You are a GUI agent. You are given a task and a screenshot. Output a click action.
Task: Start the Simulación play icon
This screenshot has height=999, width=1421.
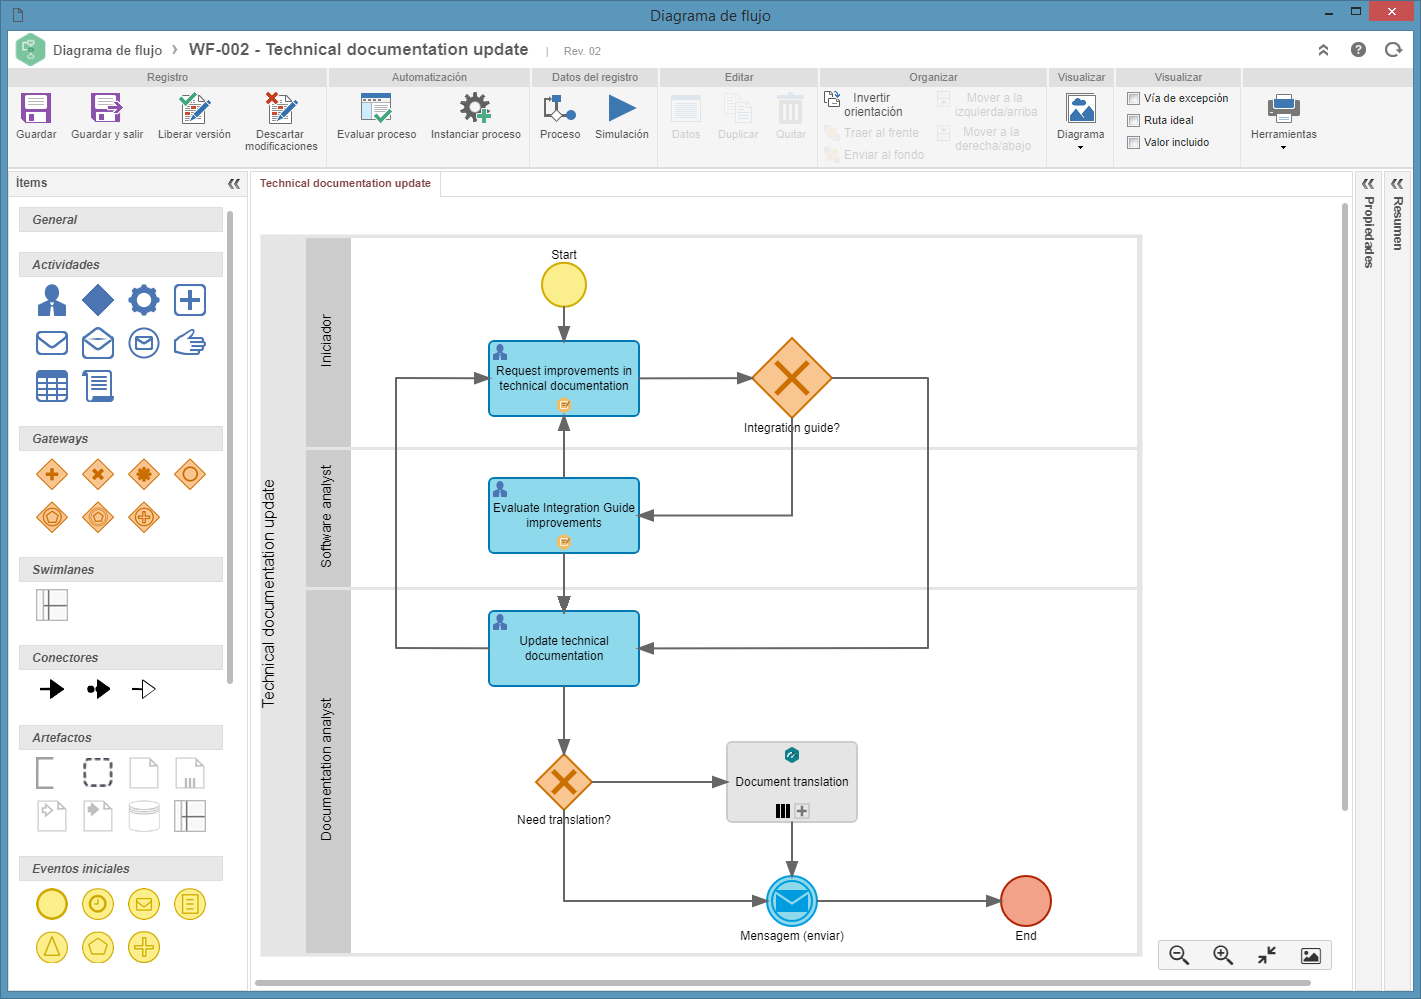click(x=622, y=108)
